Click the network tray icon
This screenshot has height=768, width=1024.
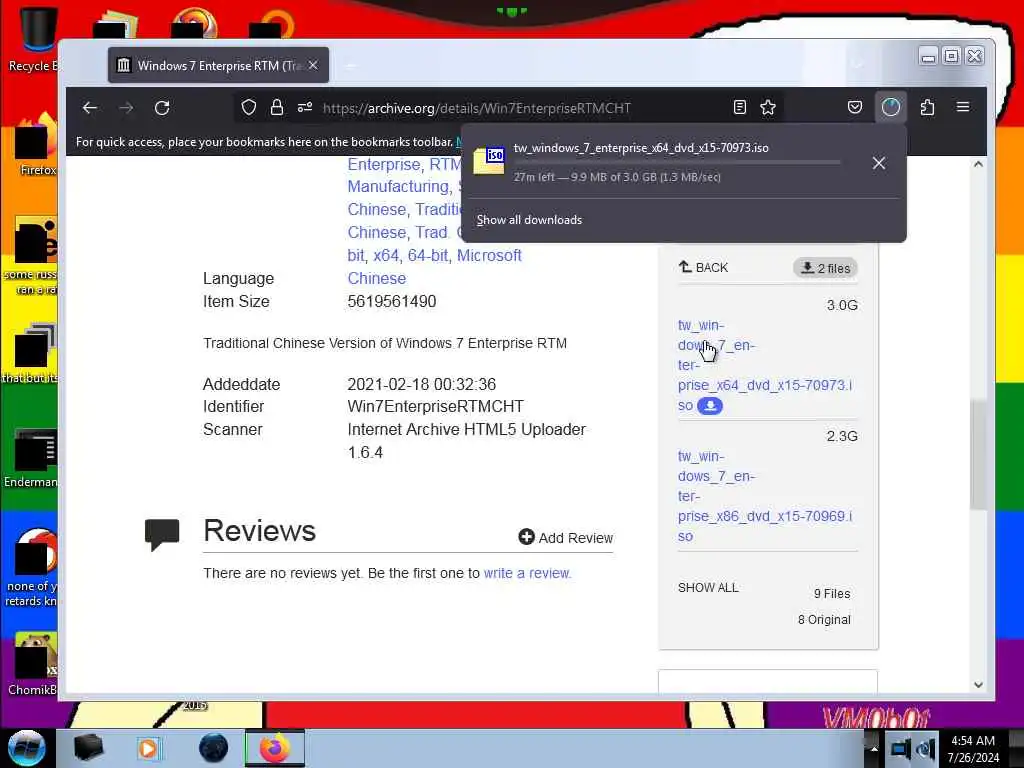point(900,749)
